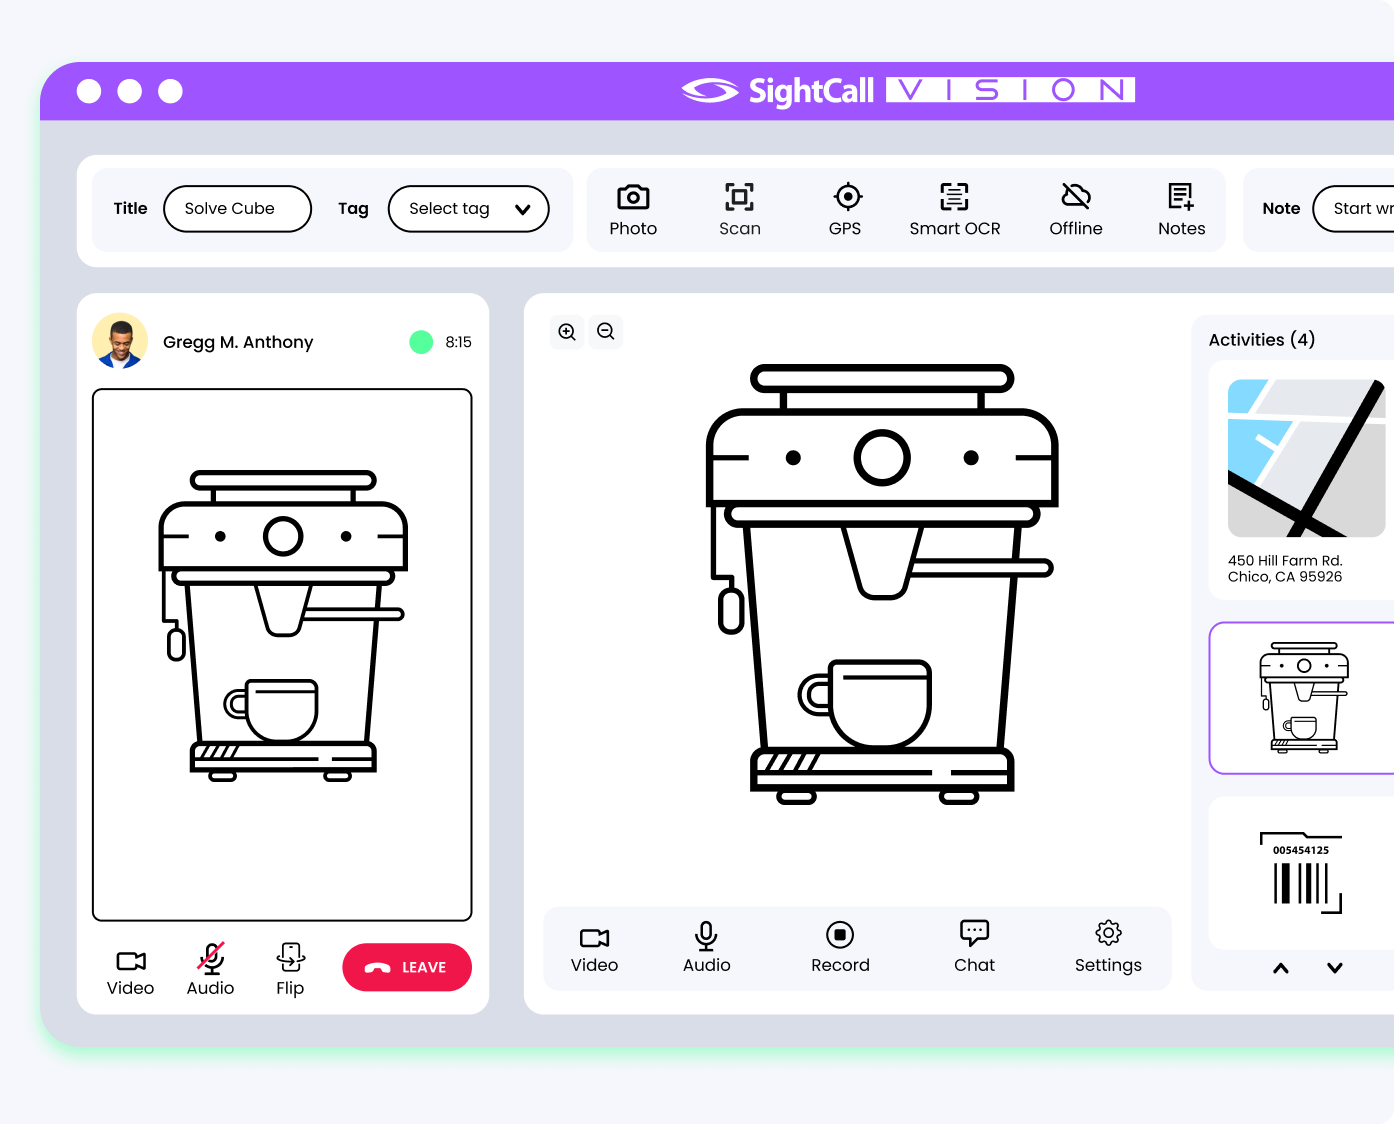This screenshot has height=1124, width=1394.
Task: Leave the call with the LEAVE button
Action: [407, 968]
